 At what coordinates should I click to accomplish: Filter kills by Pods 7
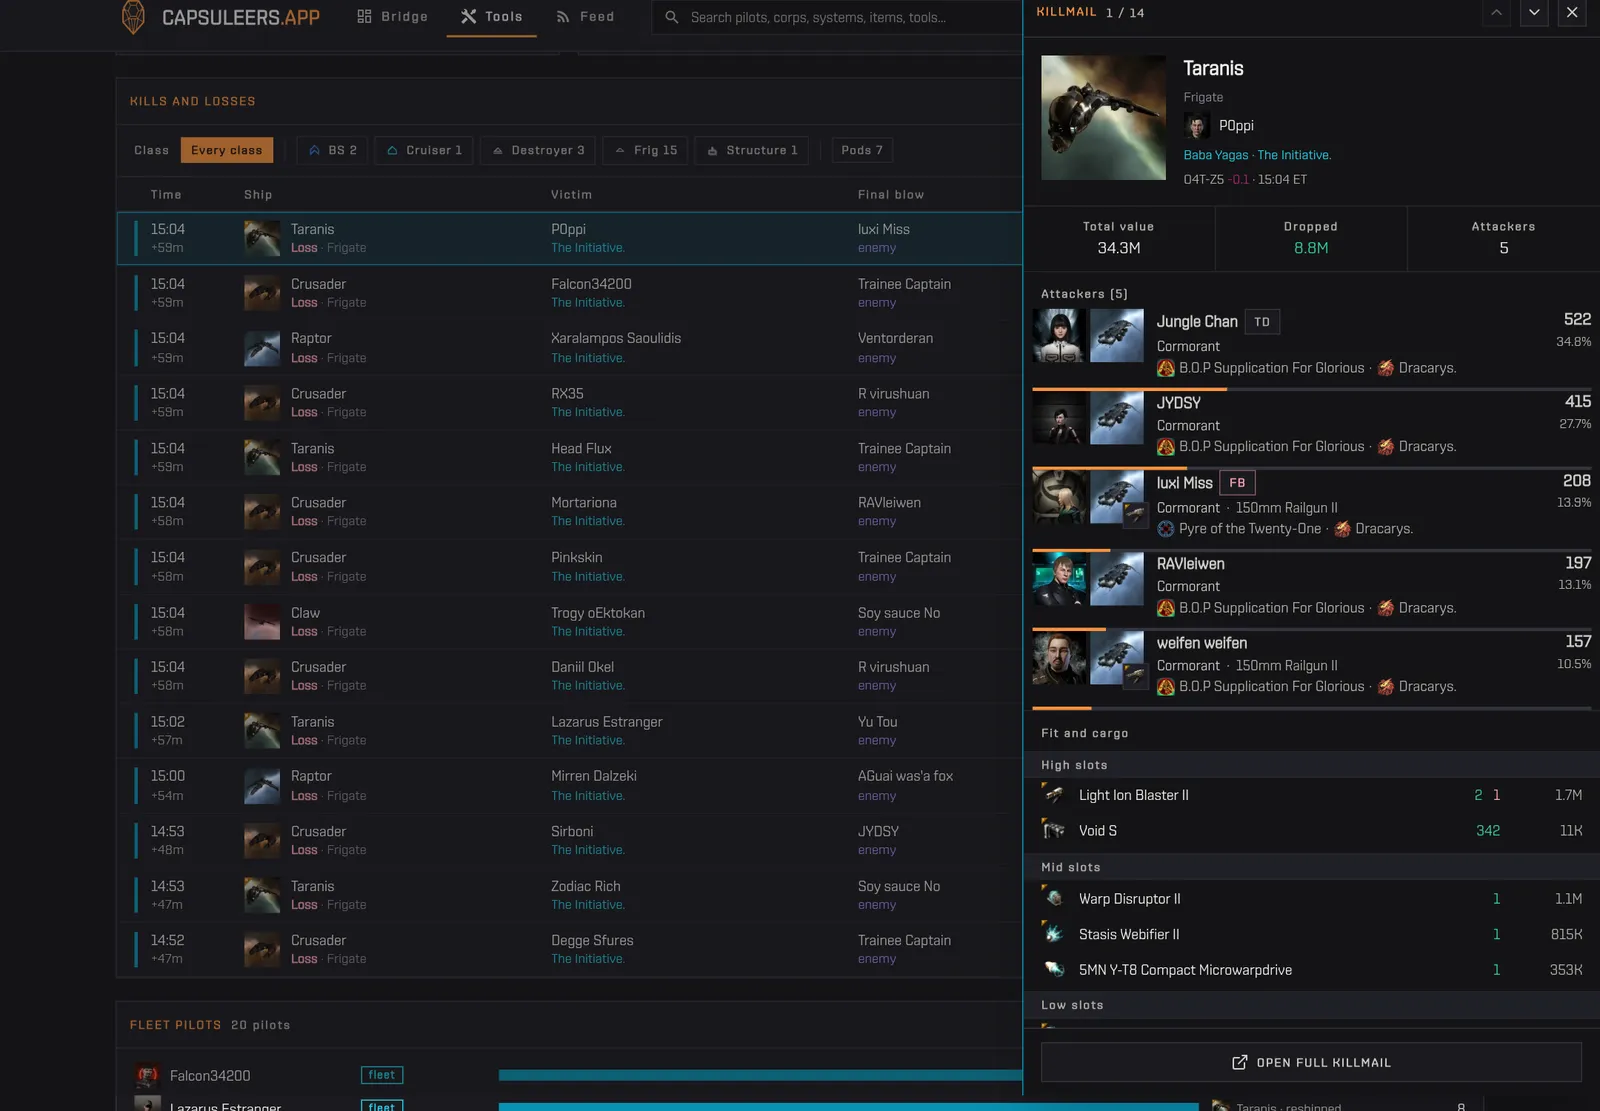point(862,150)
